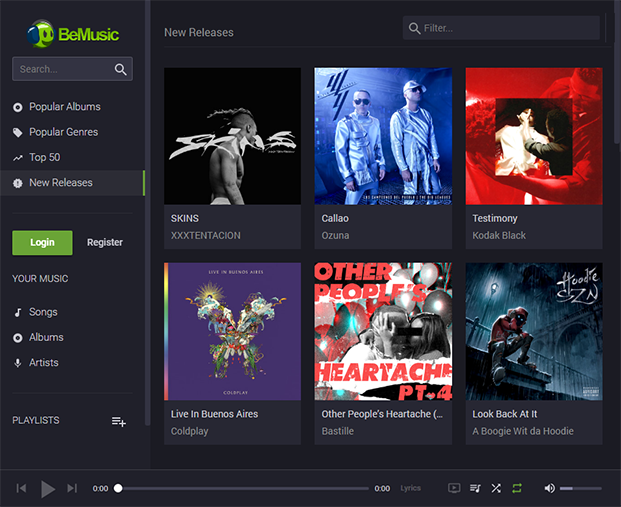Open the Testimony album cover
The image size is (621, 507).
pyautogui.click(x=534, y=136)
